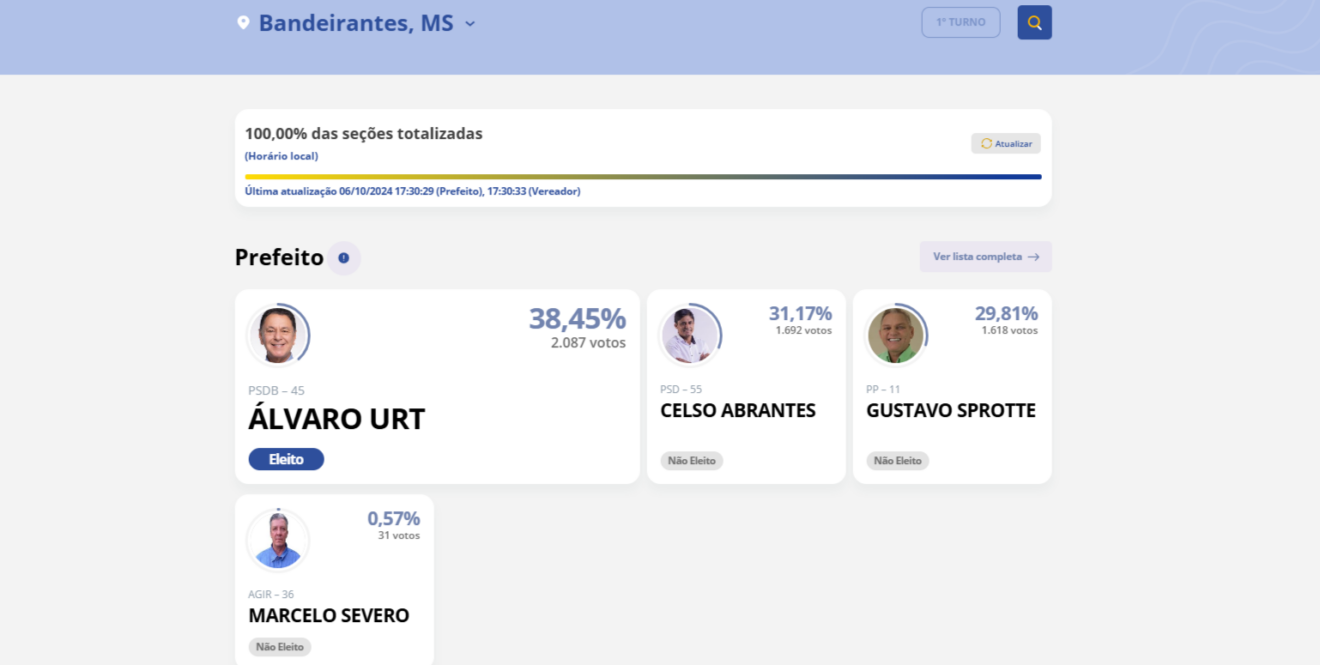Click the Prefeito section heading
This screenshot has height=665, width=1320.
pos(279,258)
